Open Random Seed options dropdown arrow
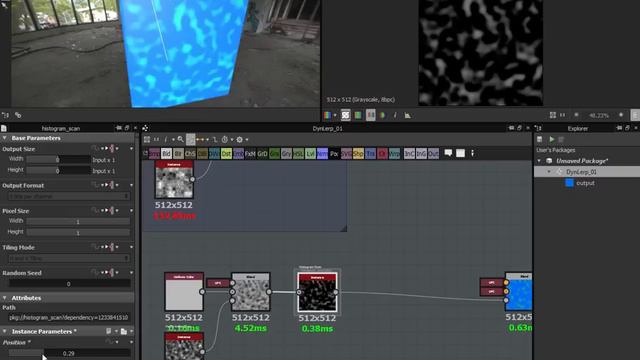This screenshot has height=360, width=640. (x=131, y=273)
